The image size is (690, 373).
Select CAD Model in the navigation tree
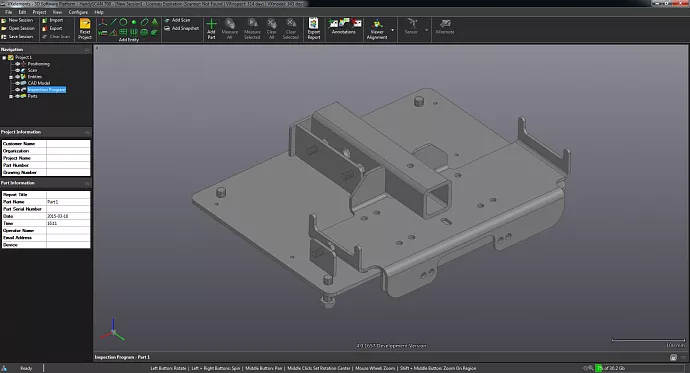coord(39,83)
